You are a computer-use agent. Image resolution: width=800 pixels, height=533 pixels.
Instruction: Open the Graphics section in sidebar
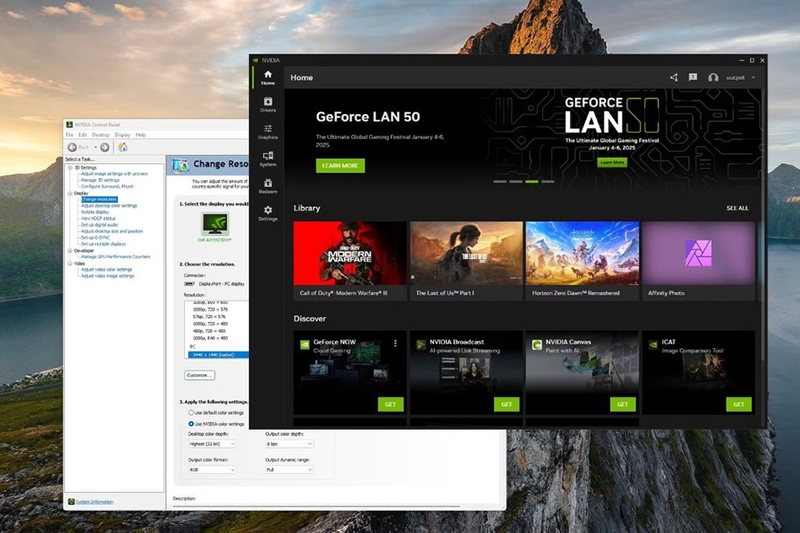pyautogui.click(x=267, y=132)
